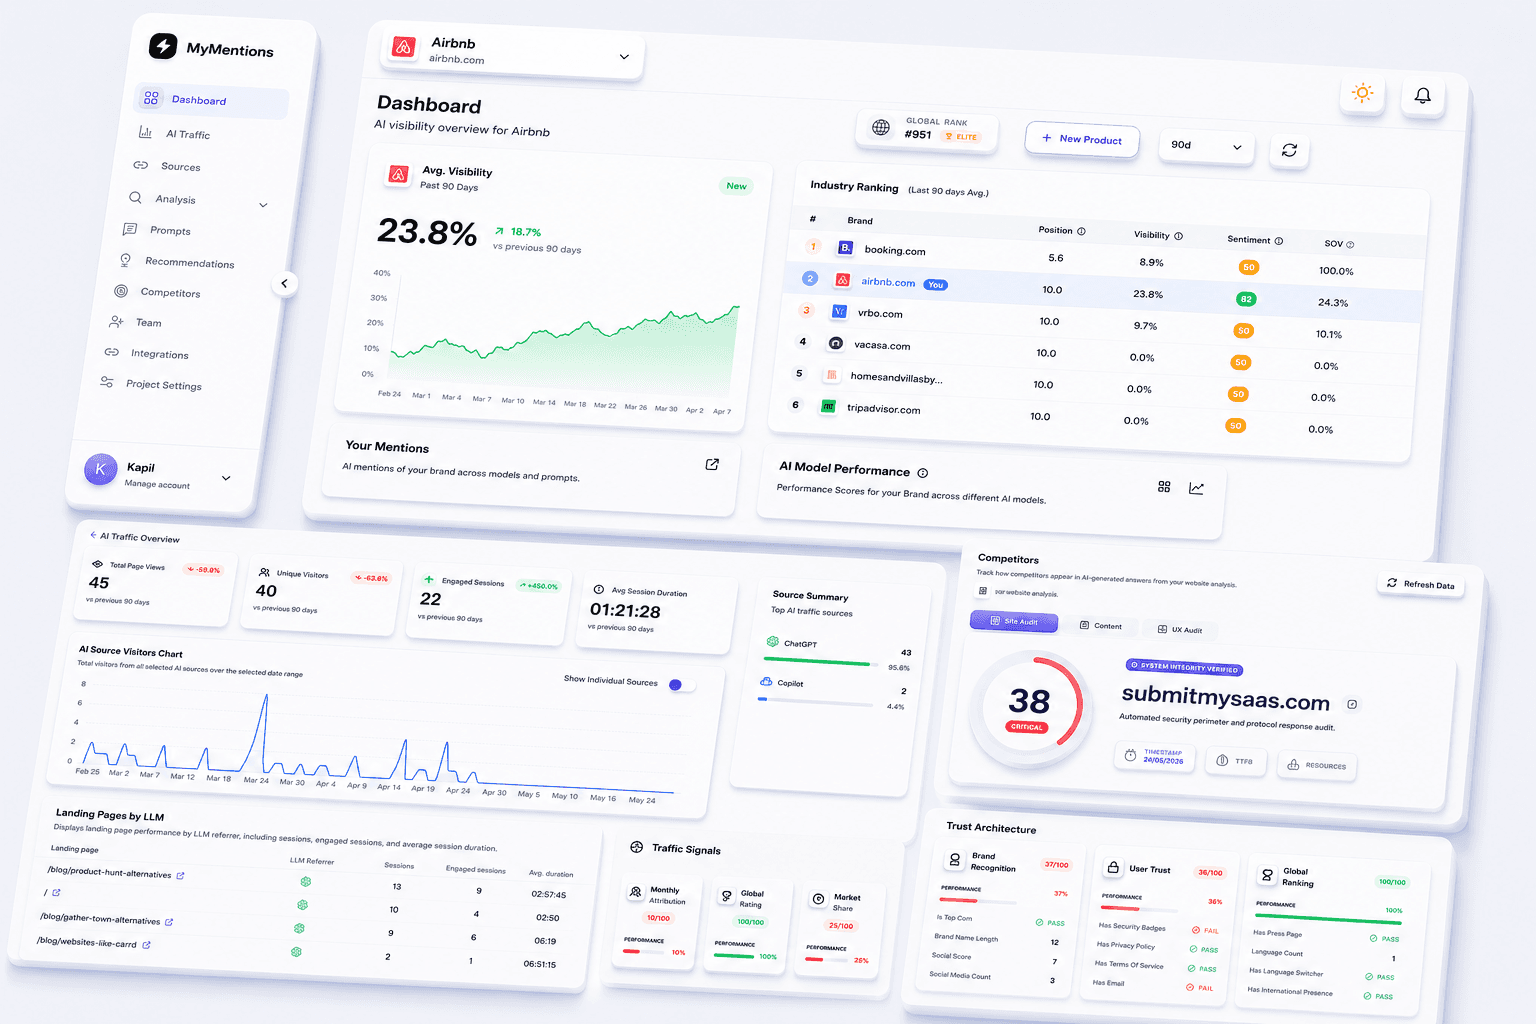
Task: Select the vrbo.com ranking row
Action: pyautogui.click(x=1100, y=322)
